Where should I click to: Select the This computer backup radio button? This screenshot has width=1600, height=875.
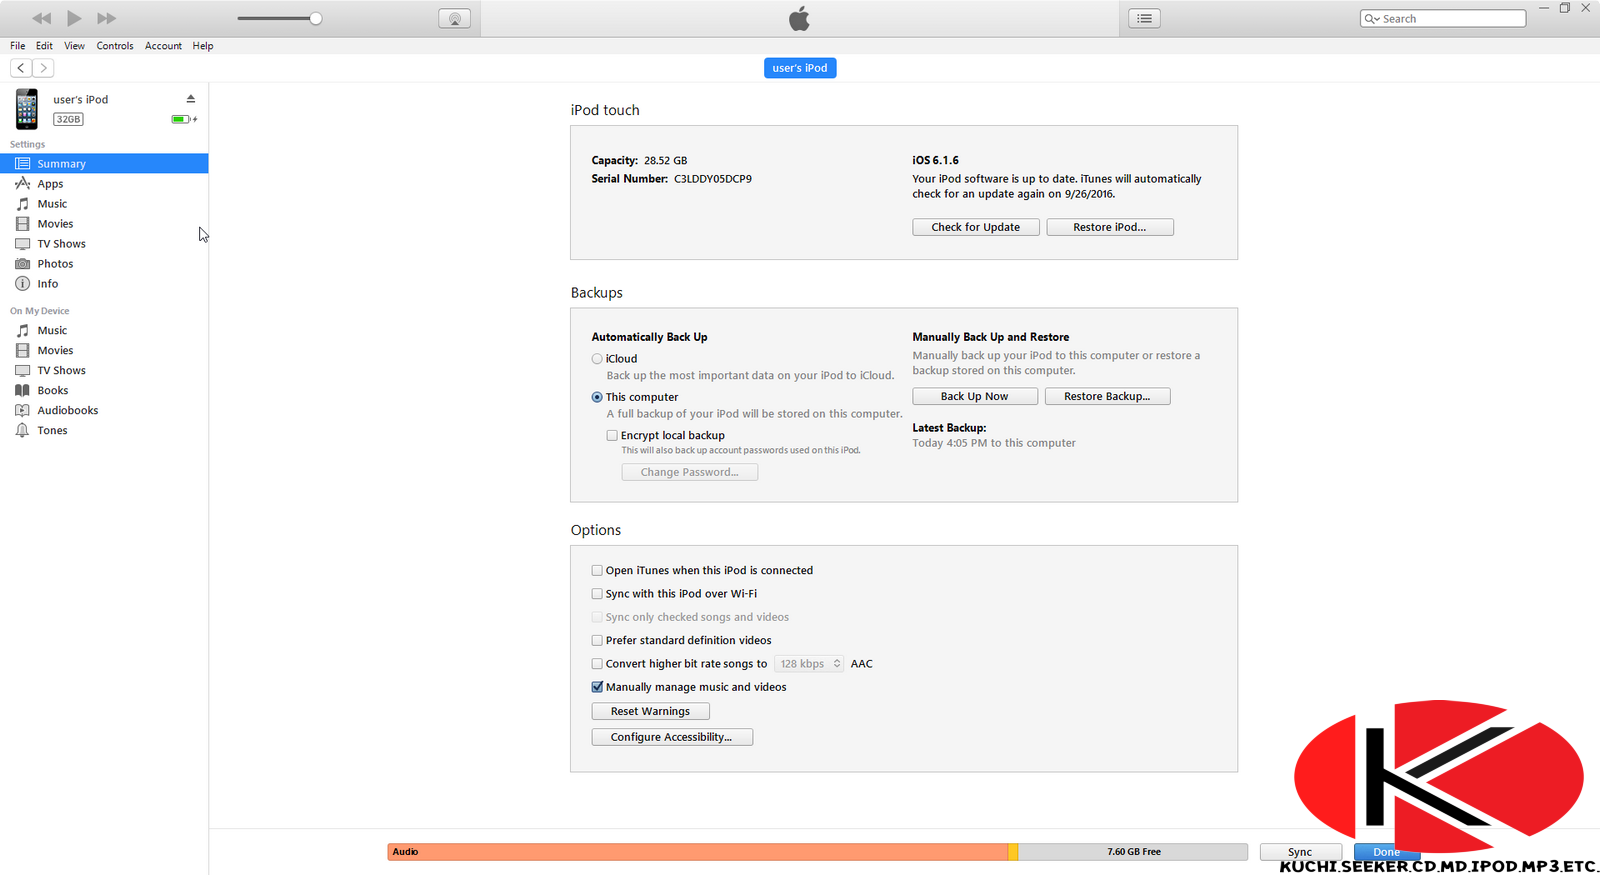coord(597,397)
